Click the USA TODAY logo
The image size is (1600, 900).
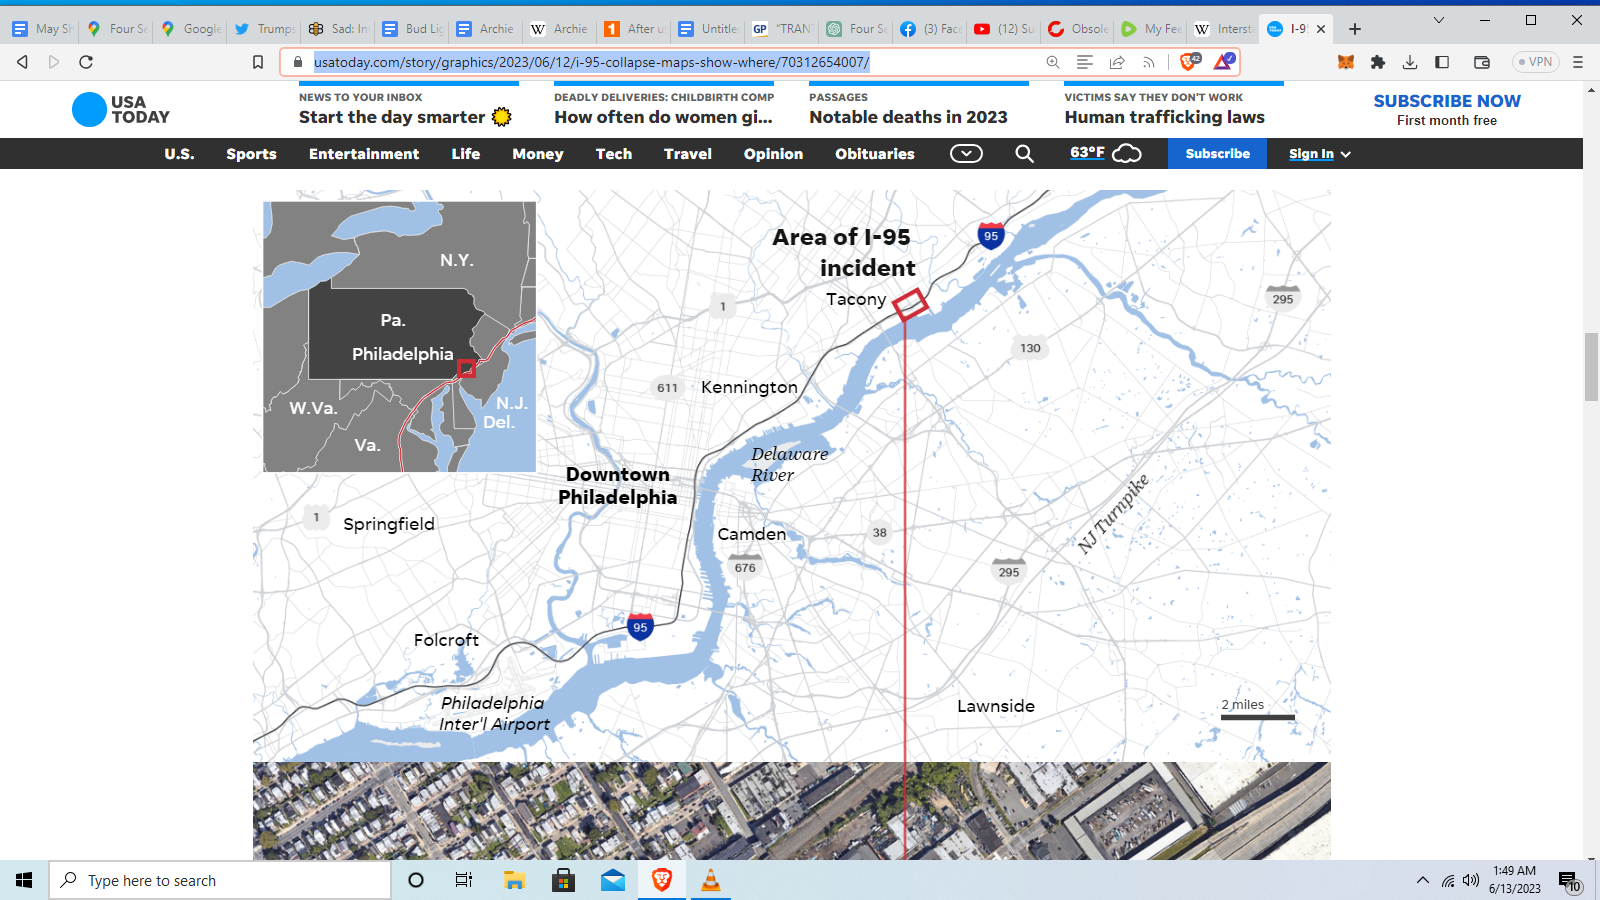click(x=121, y=110)
